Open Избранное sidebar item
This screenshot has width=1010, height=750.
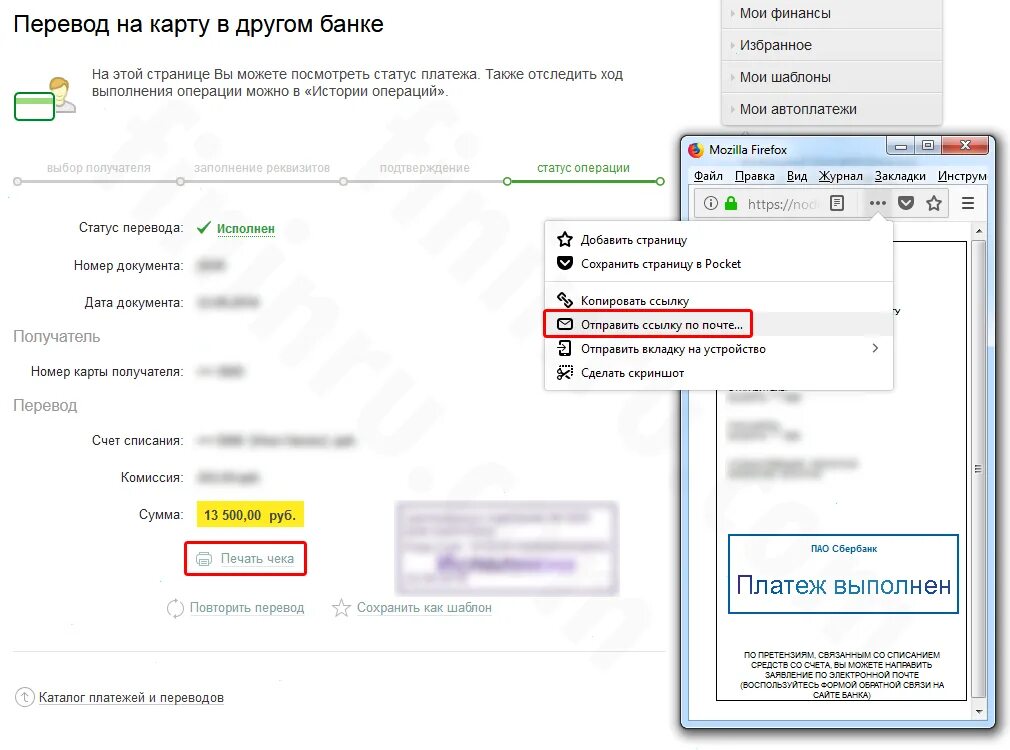tap(832, 45)
